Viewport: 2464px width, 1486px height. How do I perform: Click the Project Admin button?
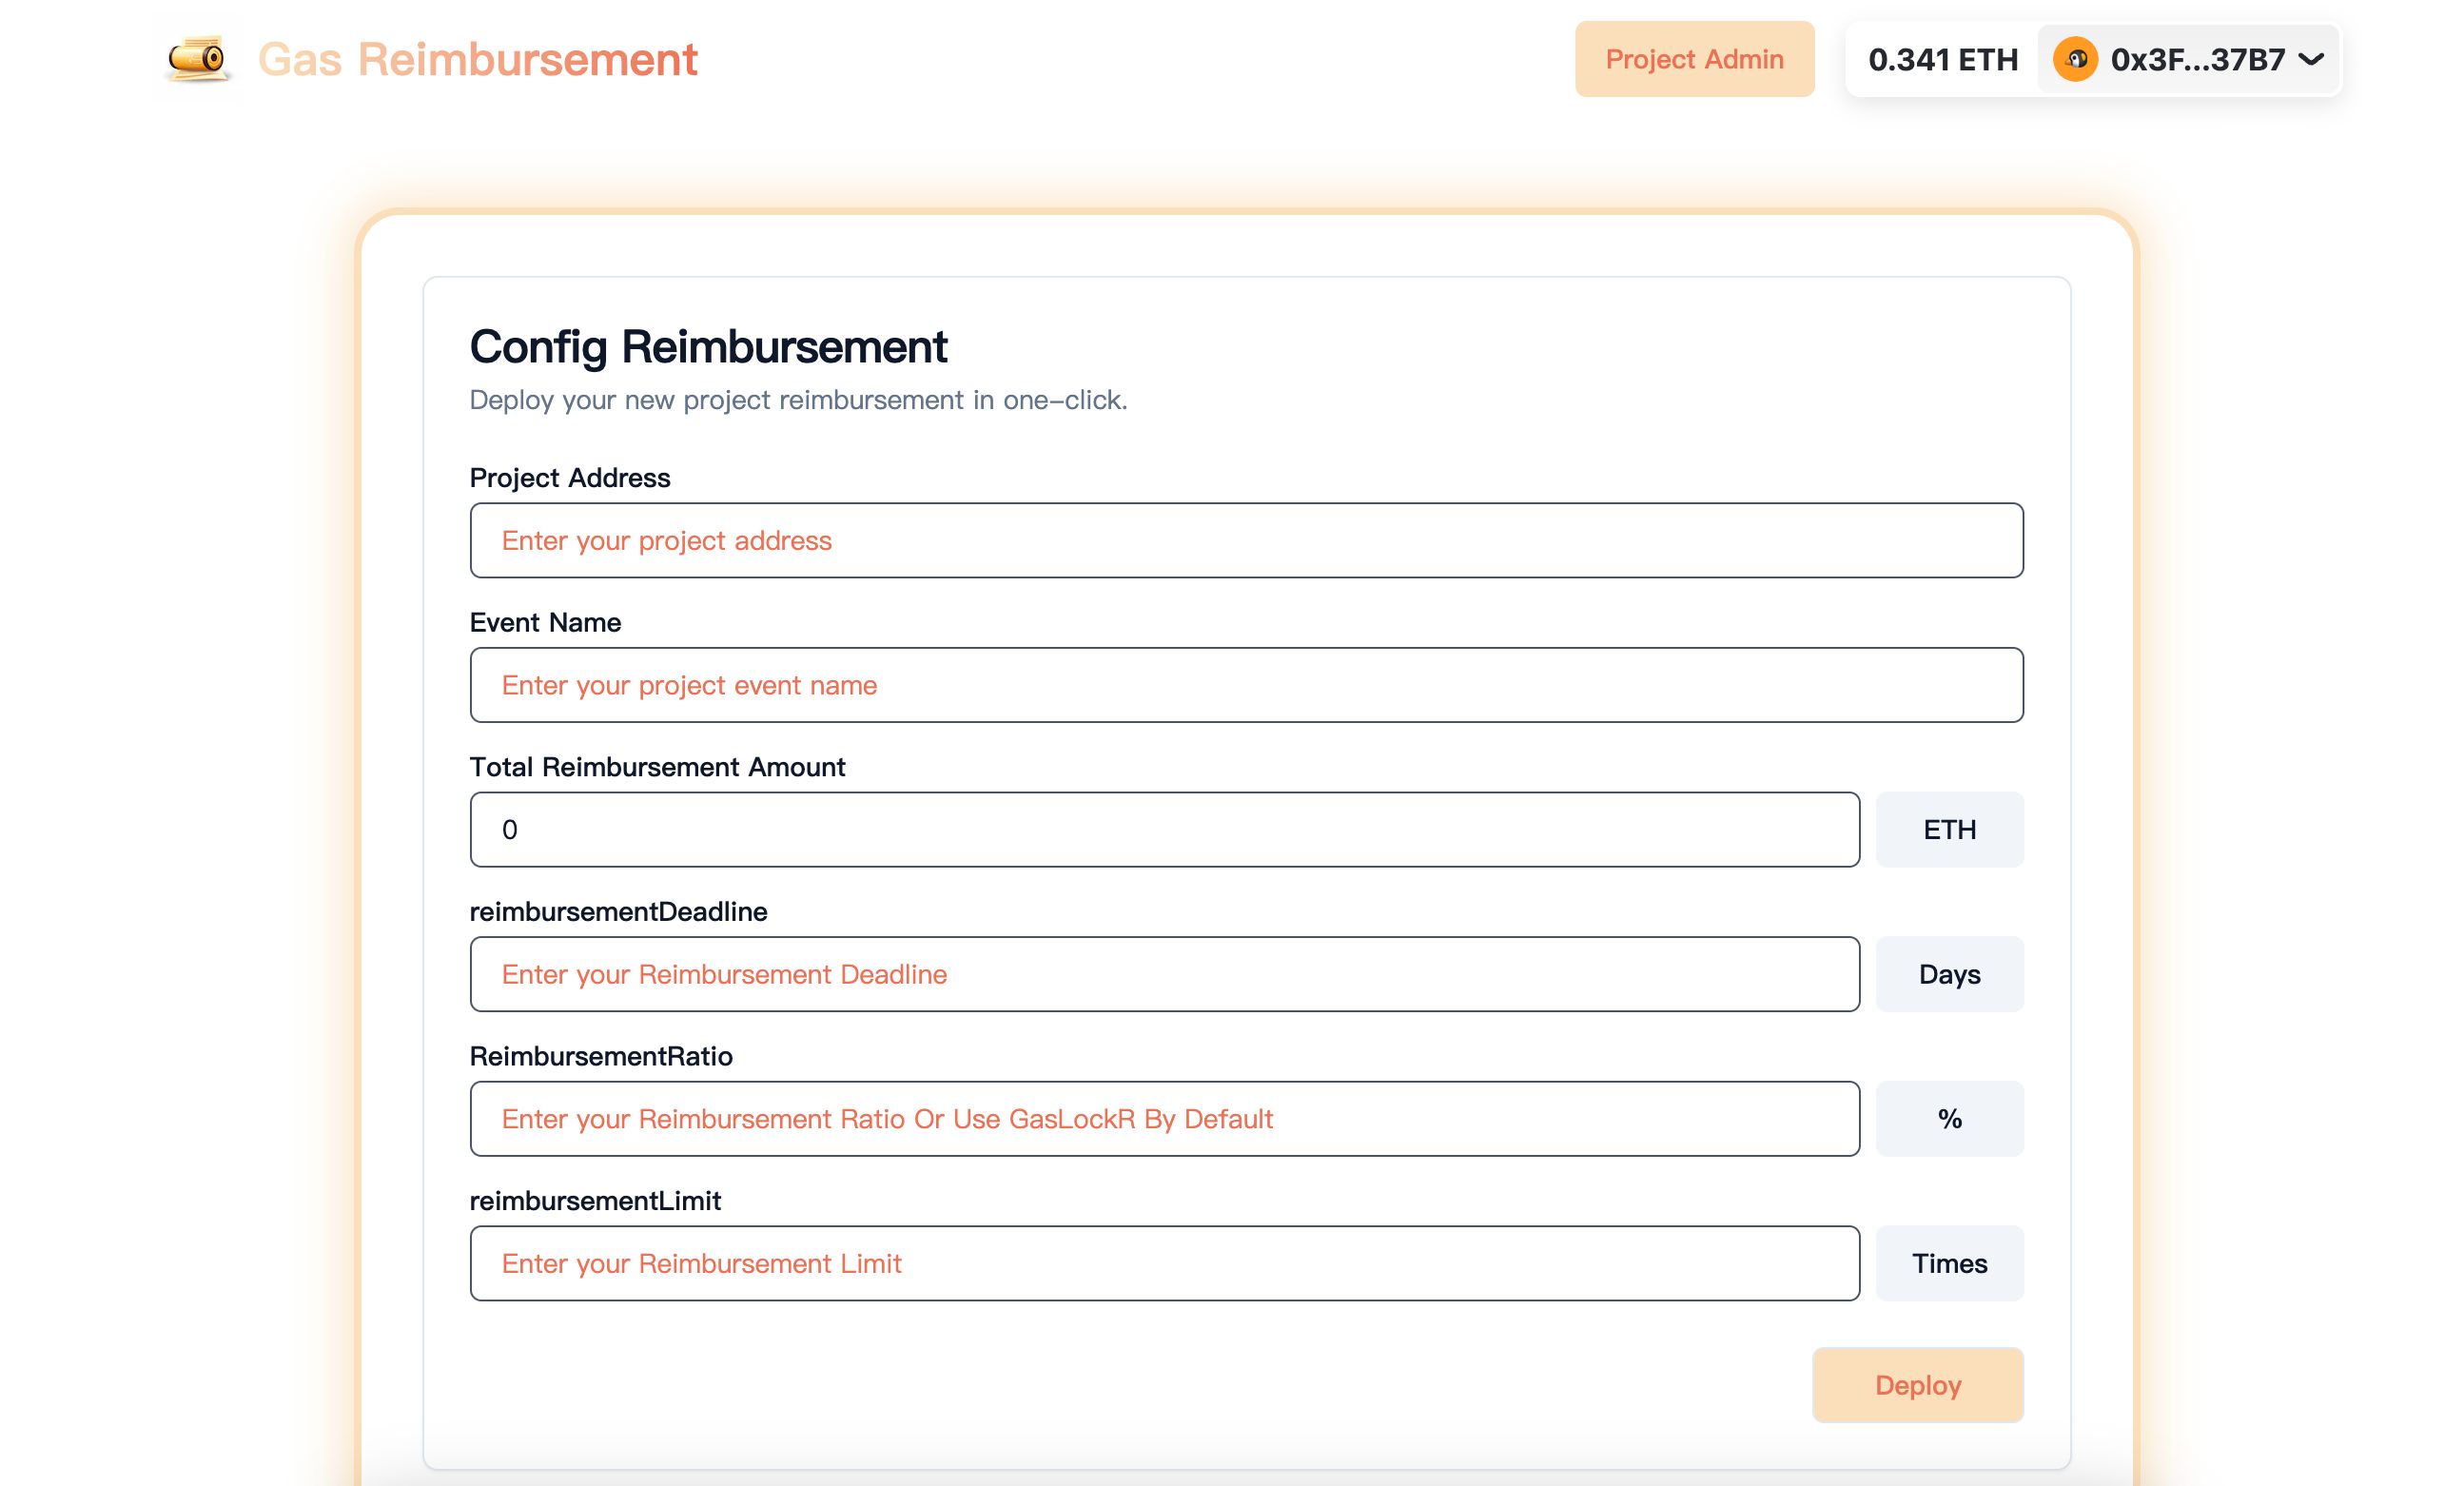(x=1693, y=60)
